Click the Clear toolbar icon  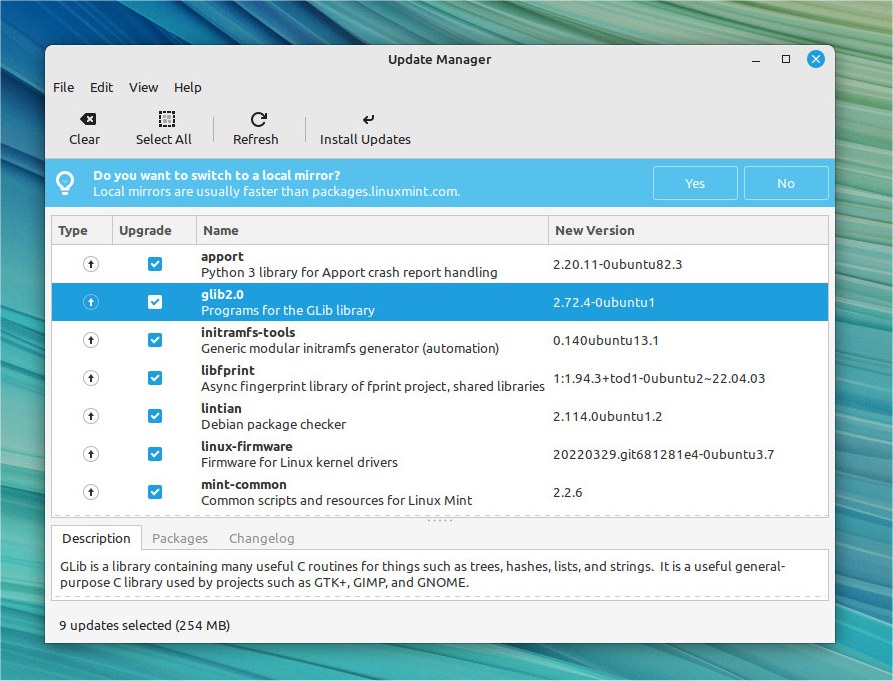pyautogui.click(x=85, y=119)
